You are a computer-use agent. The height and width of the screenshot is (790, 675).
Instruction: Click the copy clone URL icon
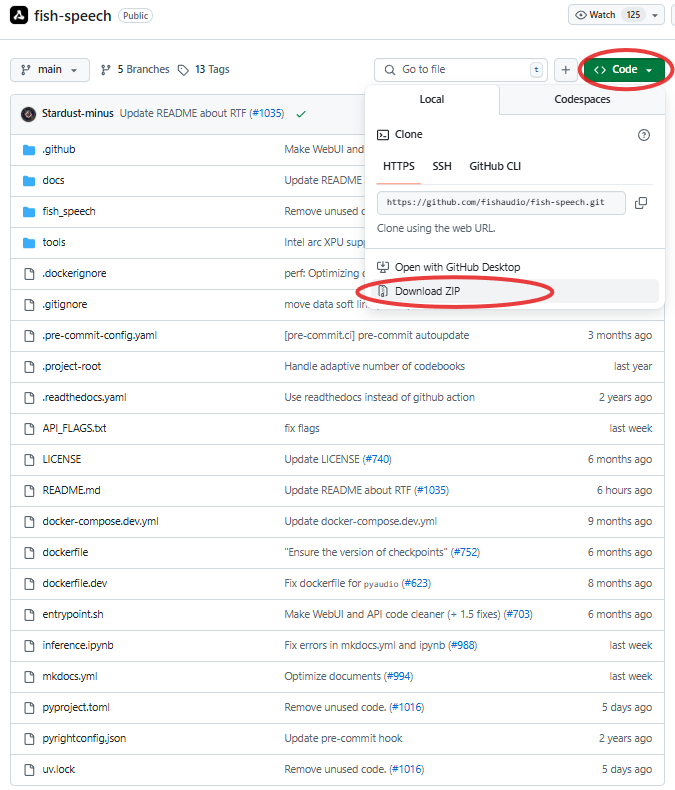coord(641,203)
